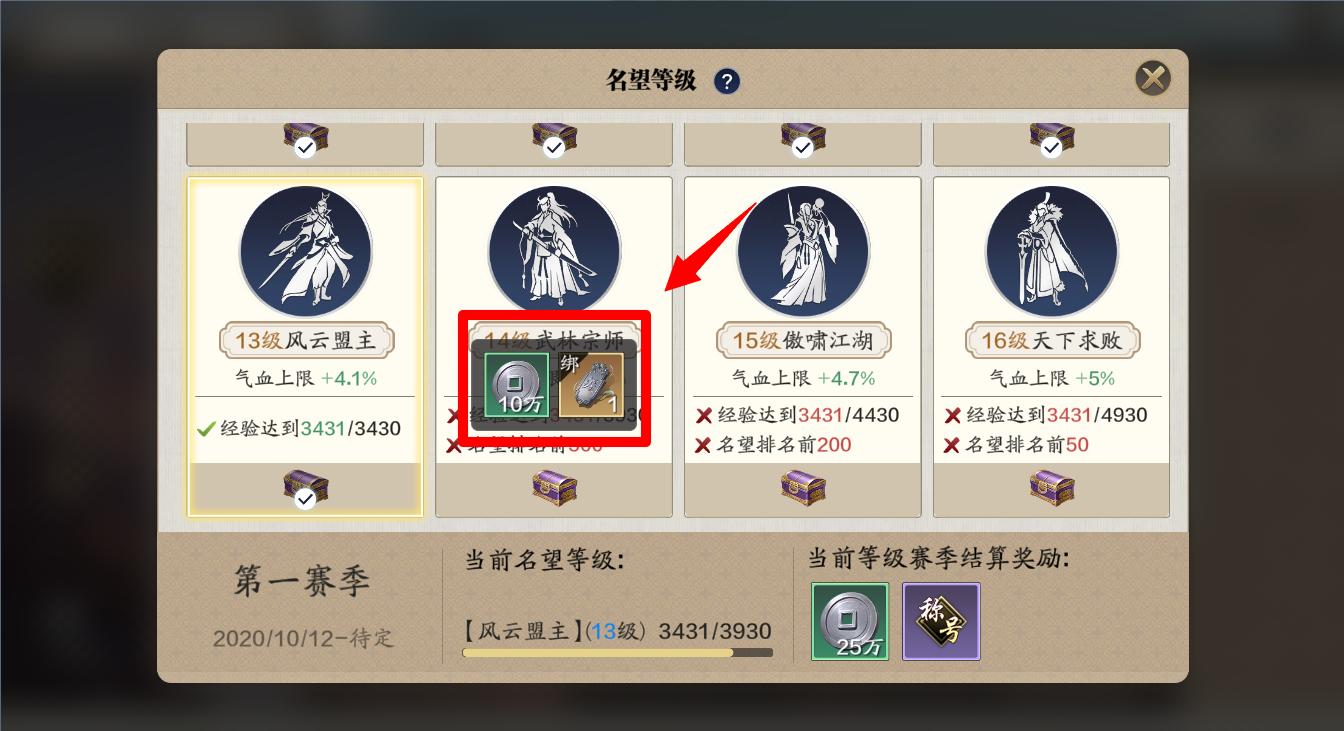Viewport: 1344px width, 731px height.
Task: Select the 15级傲啸江湖 portrait
Action: pos(803,252)
